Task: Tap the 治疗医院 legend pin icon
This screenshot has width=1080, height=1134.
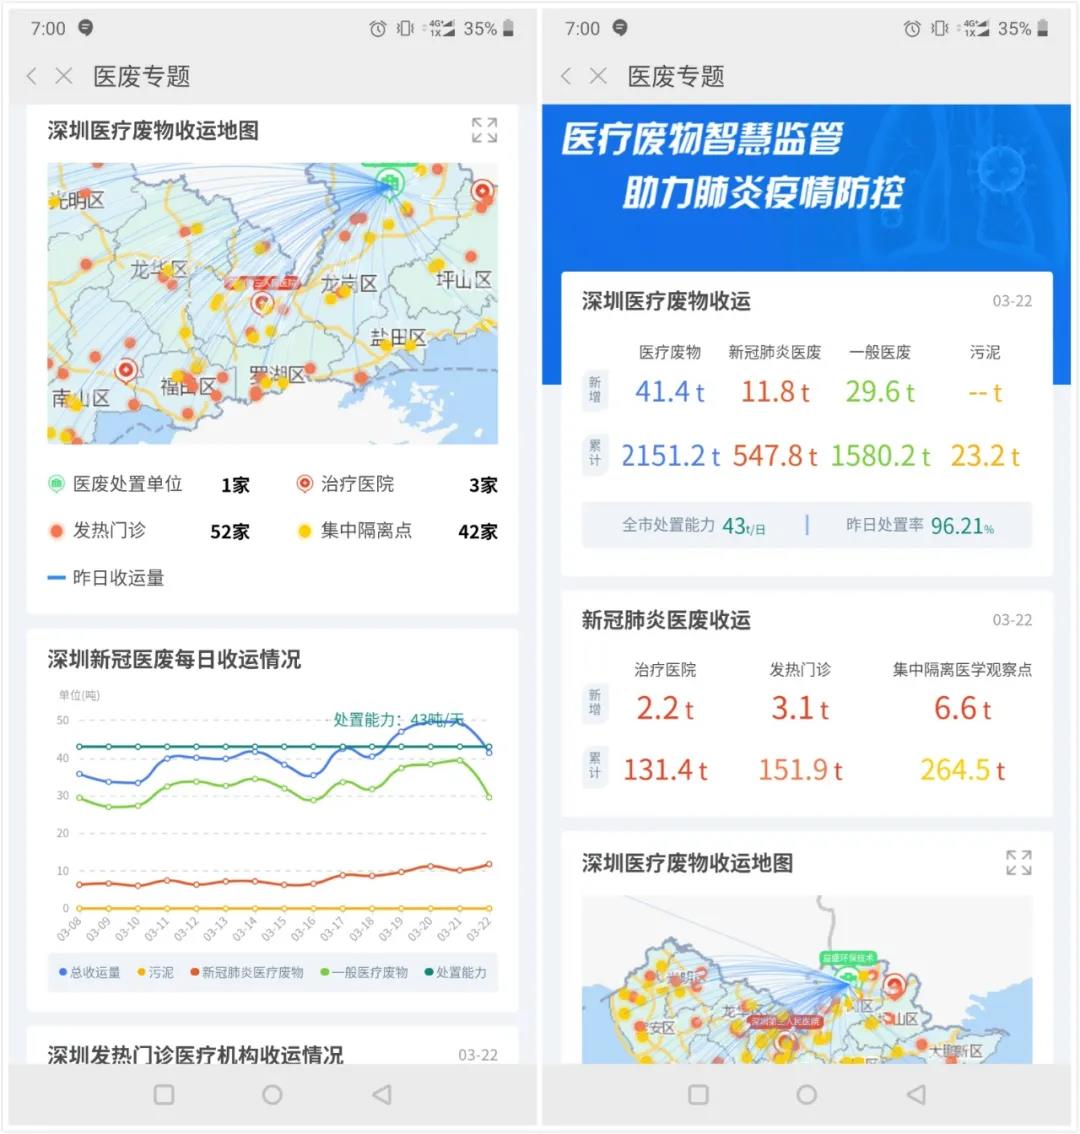Action: 305,484
